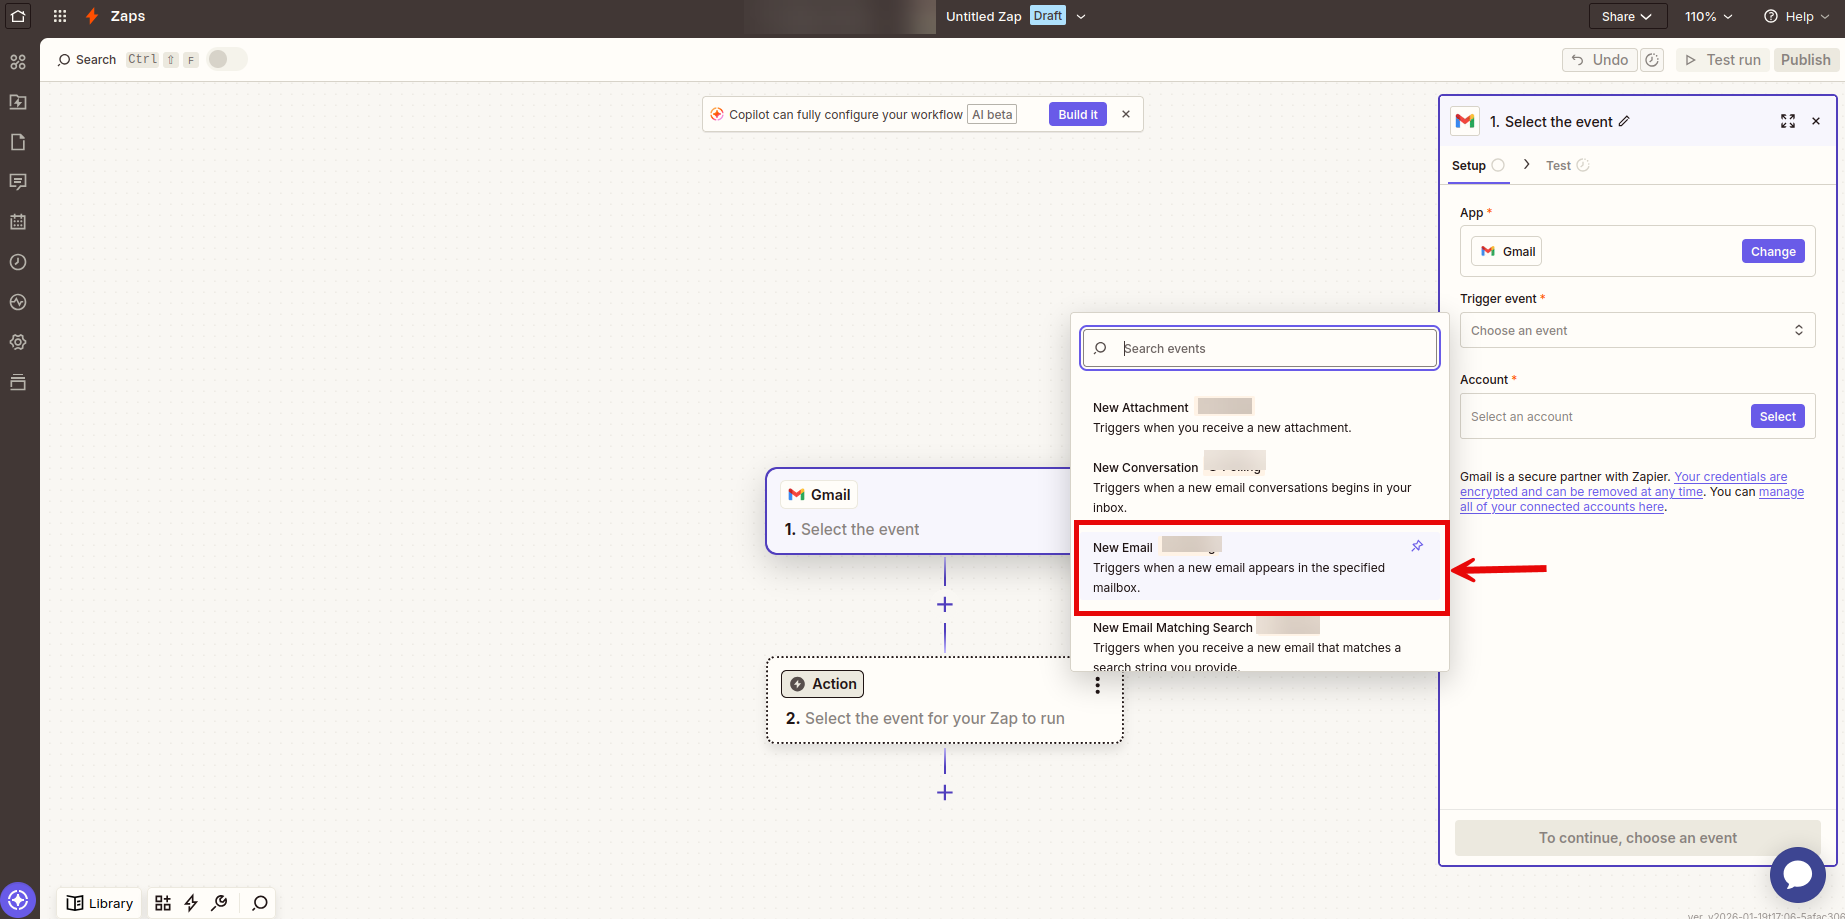Open the stacked layers sidebar icon

[18, 382]
